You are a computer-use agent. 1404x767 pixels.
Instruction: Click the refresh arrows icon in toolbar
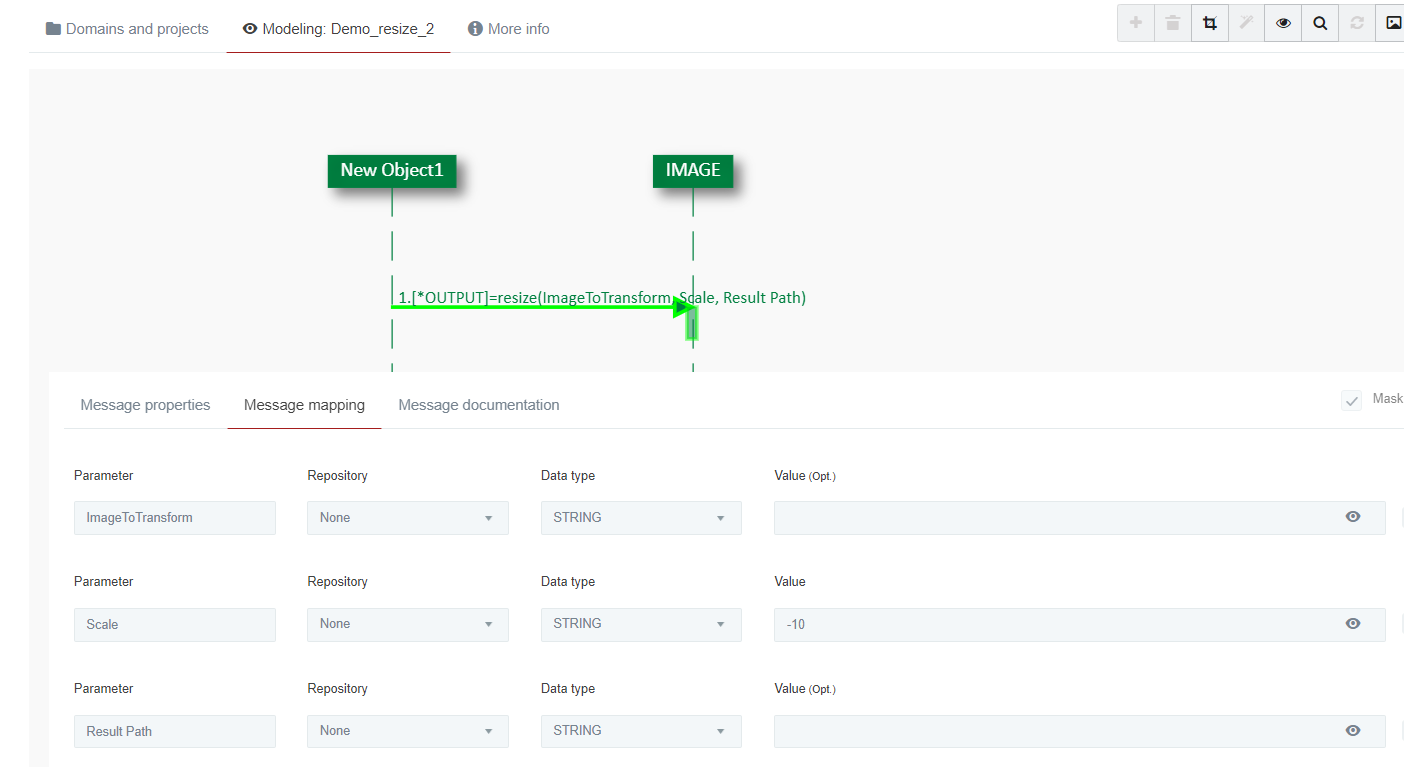(x=1357, y=23)
